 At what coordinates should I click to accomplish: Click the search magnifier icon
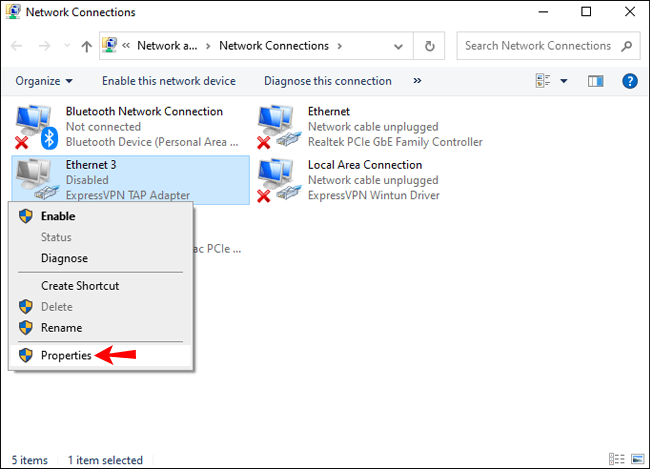(x=626, y=46)
